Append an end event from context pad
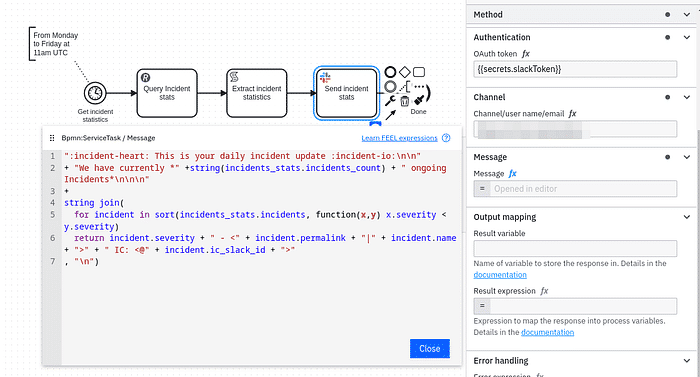 pos(390,72)
